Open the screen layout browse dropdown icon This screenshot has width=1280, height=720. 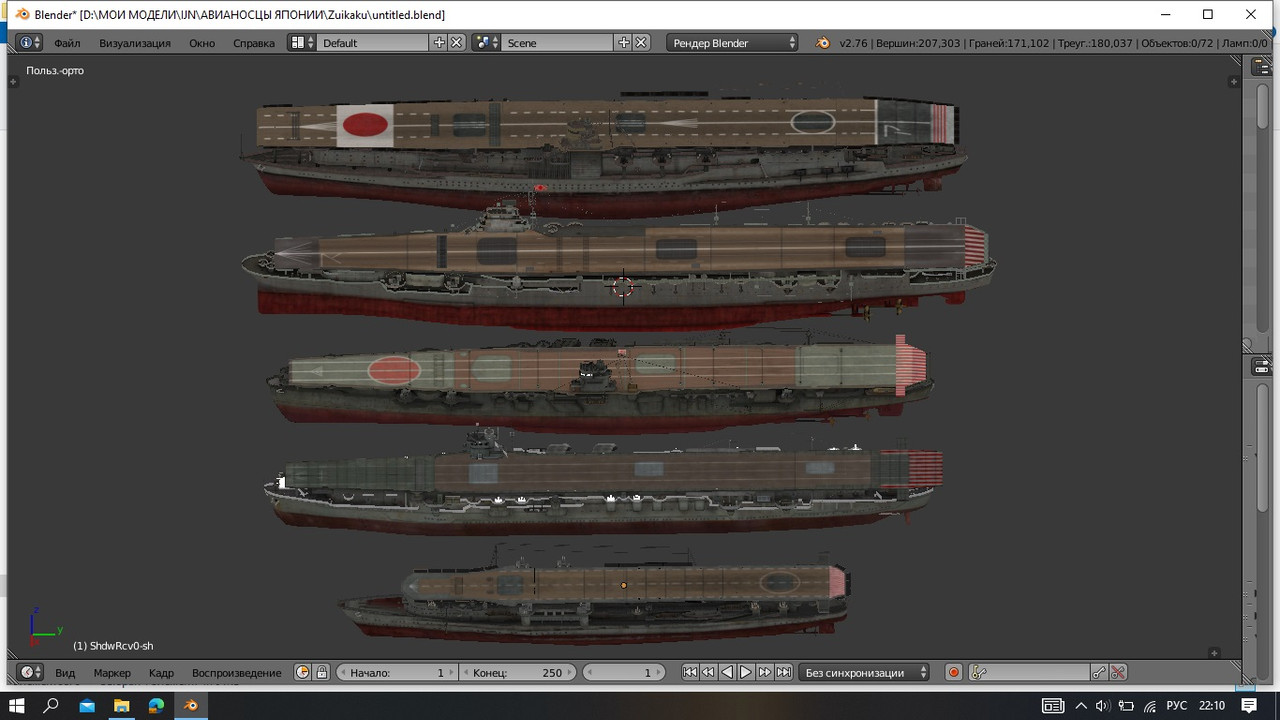click(x=302, y=43)
